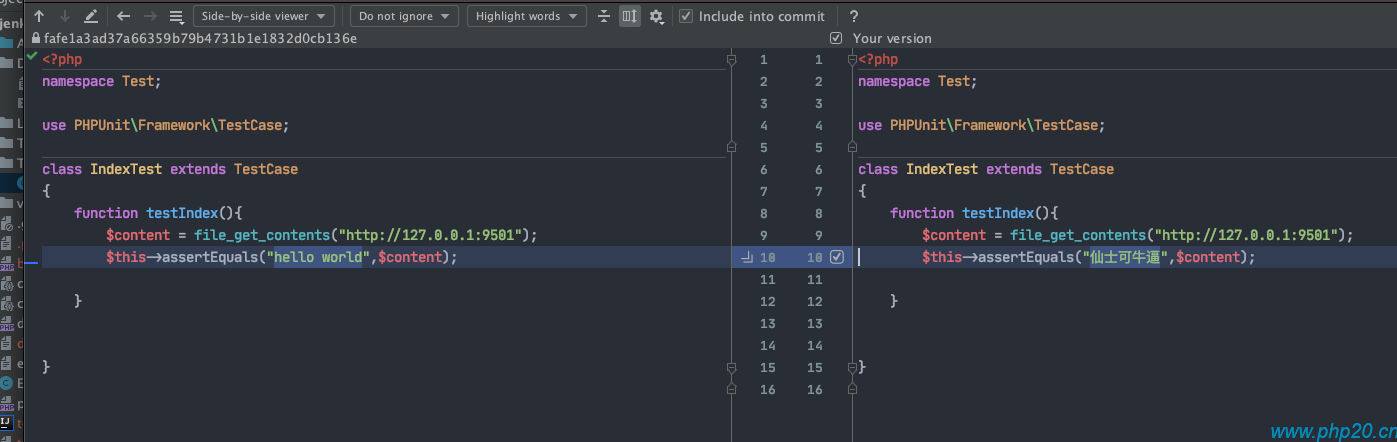Open the 'Do not ignore' whitespace dropdown
The width and height of the screenshot is (1397, 442).
(404, 16)
